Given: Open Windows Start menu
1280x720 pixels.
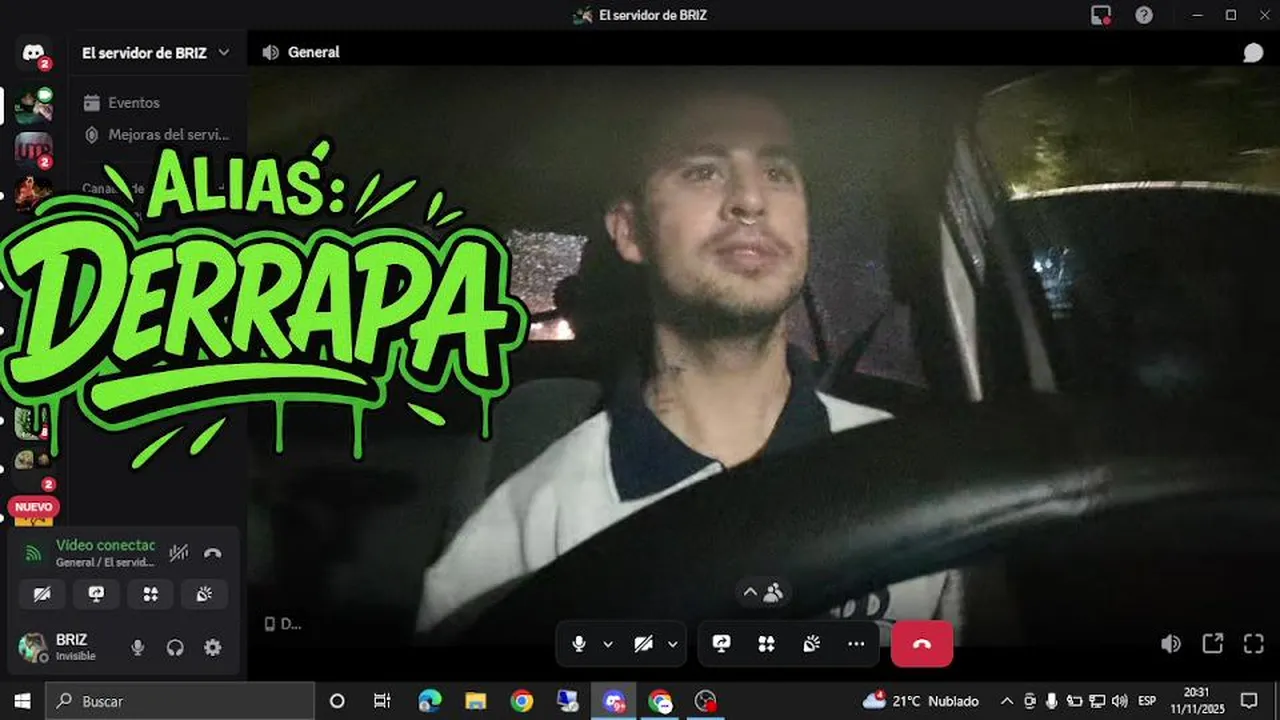Looking at the screenshot, I should coord(22,701).
